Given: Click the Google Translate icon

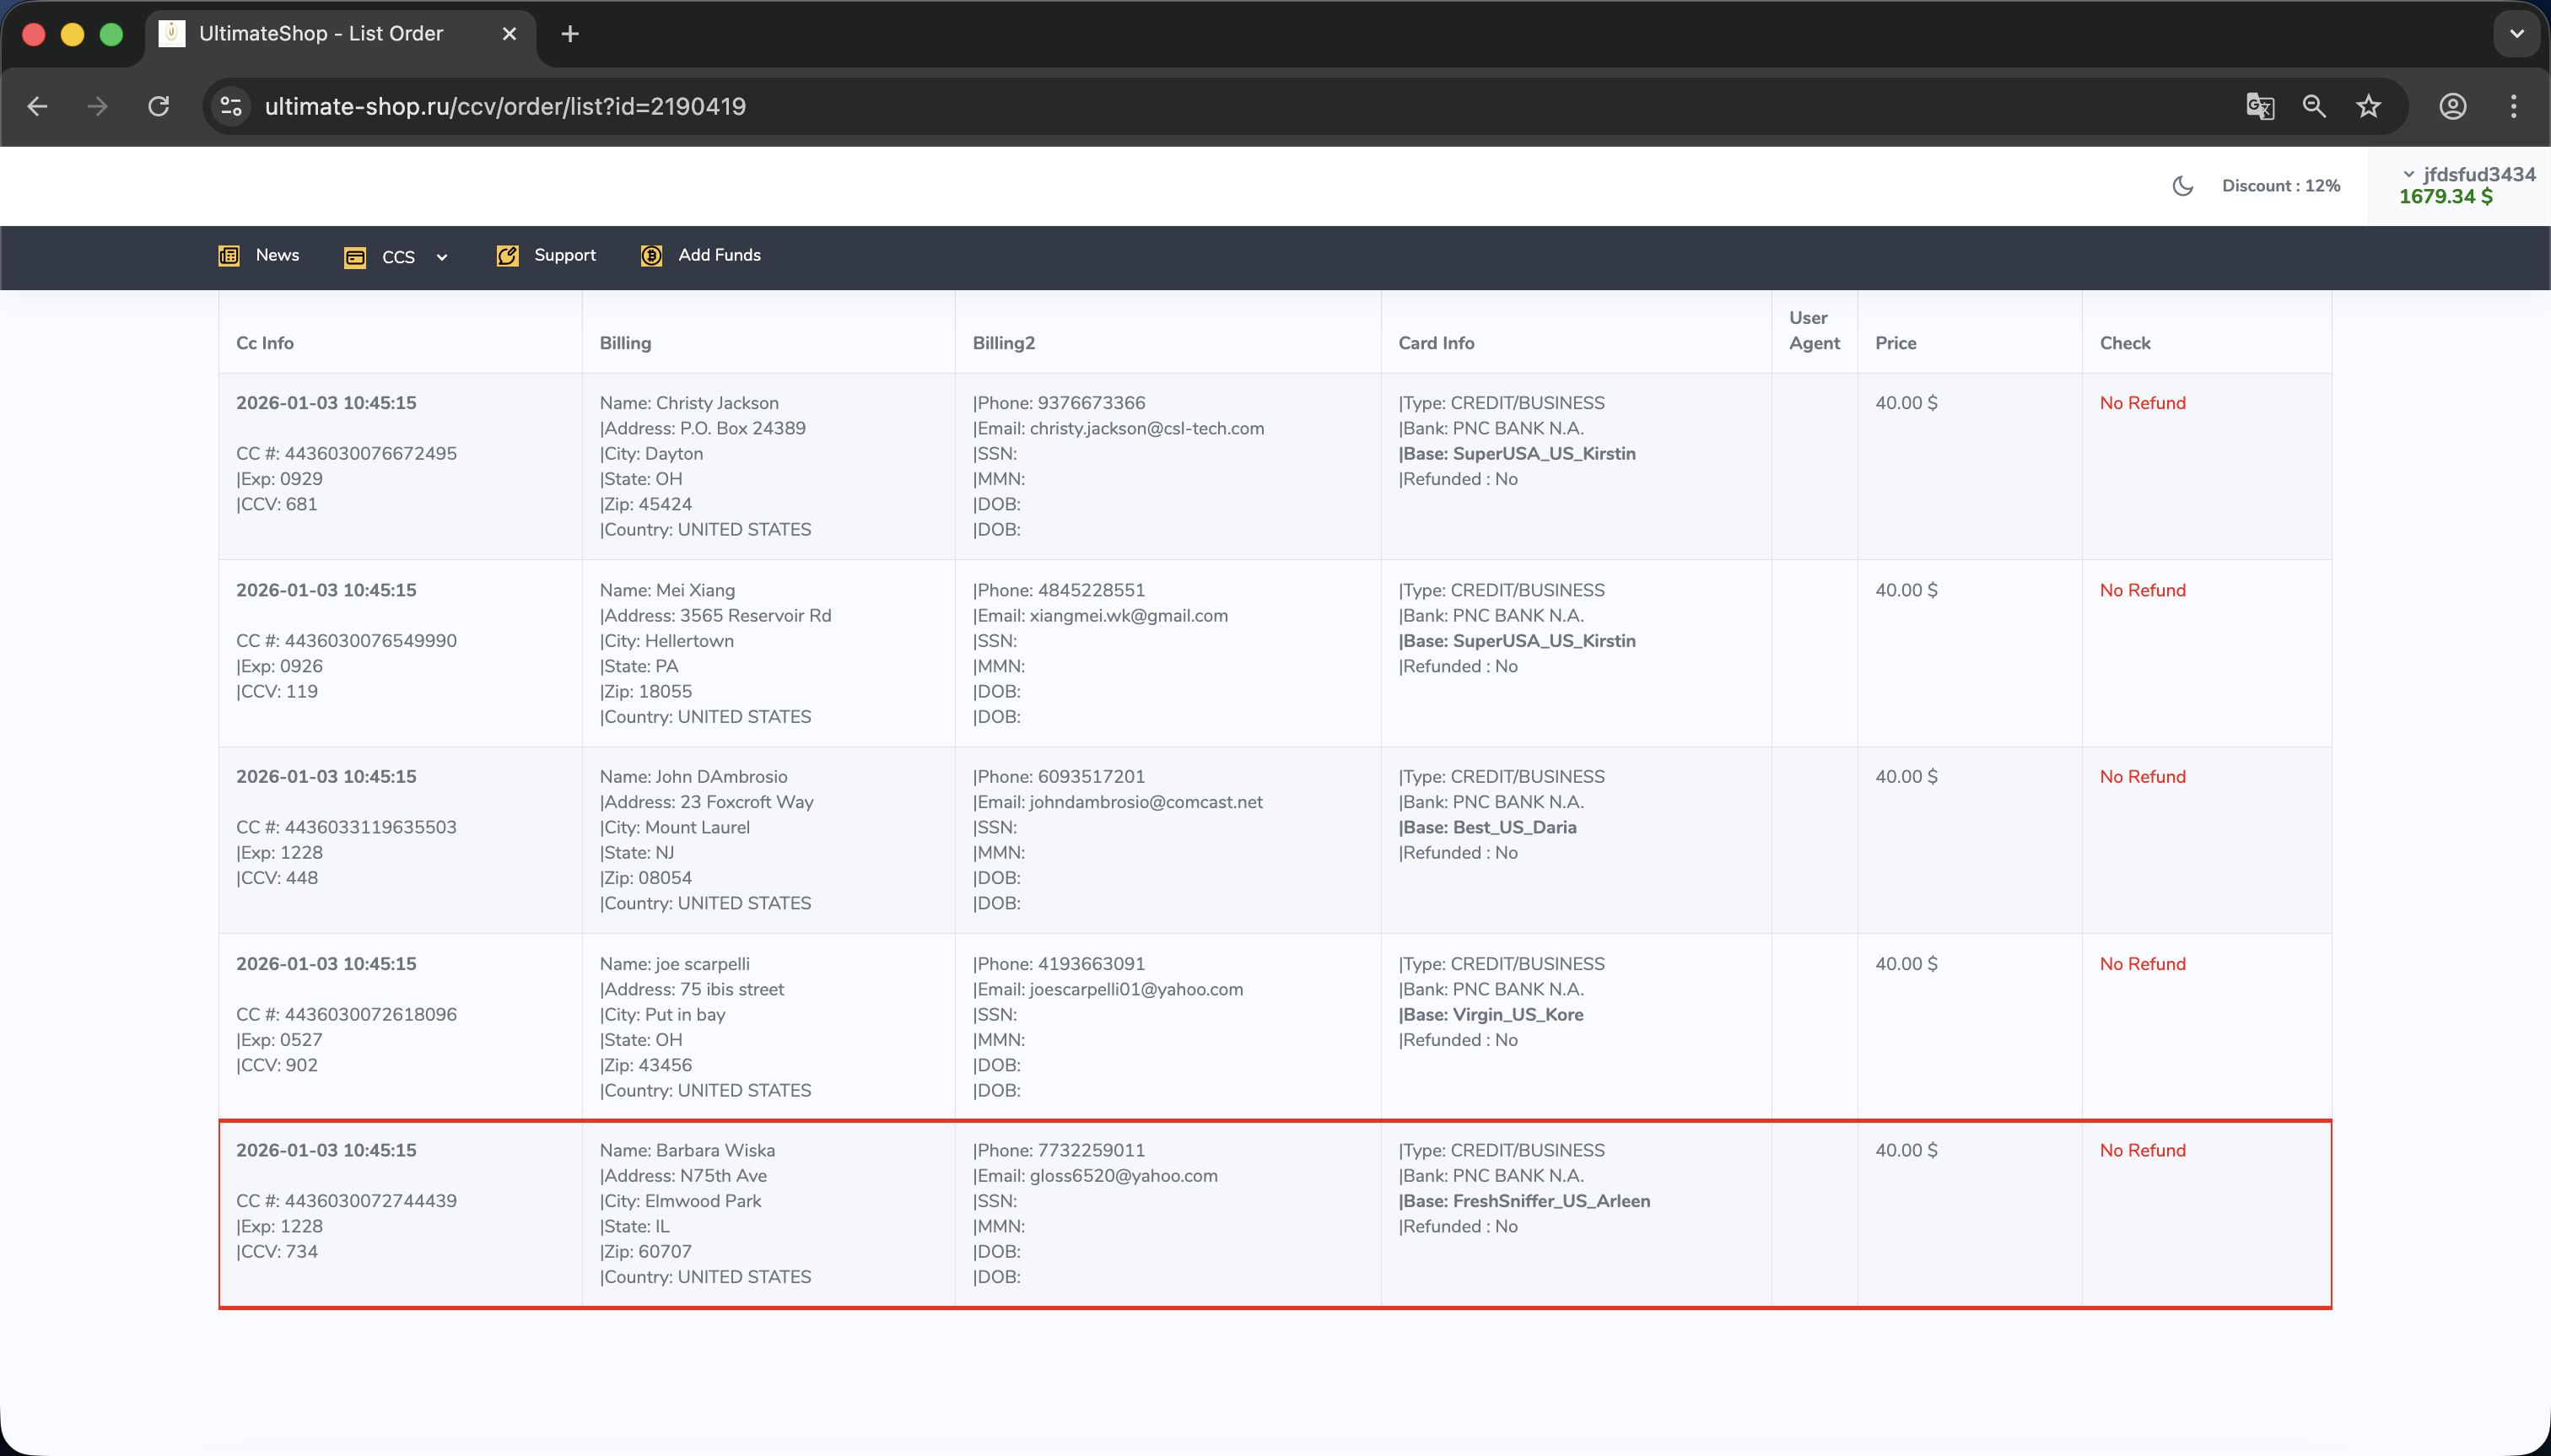Looking at the screenshot, I should (2259, 106).
